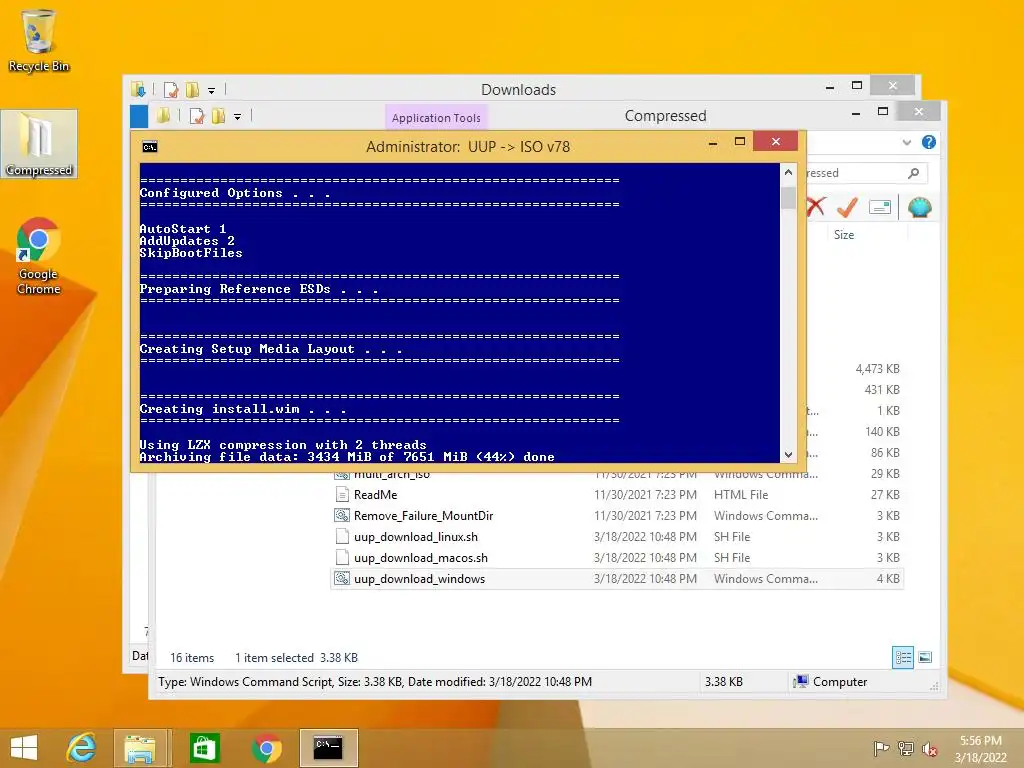
Task: Open the Windows Store taskbar icon
Action: tap(204, 748)
